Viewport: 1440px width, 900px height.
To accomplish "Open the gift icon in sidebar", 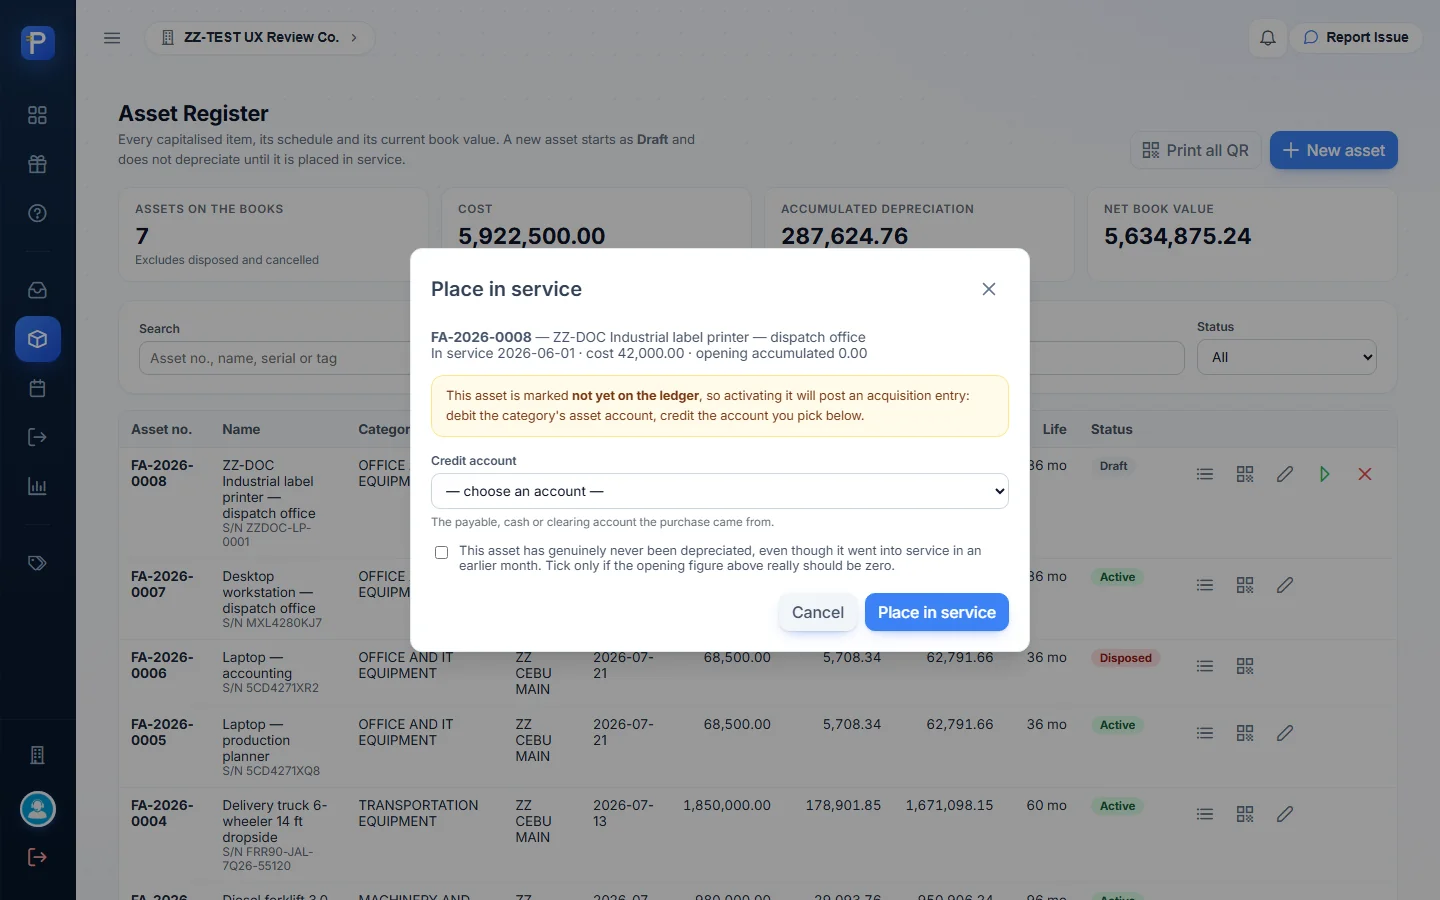I will click(38, 164).
